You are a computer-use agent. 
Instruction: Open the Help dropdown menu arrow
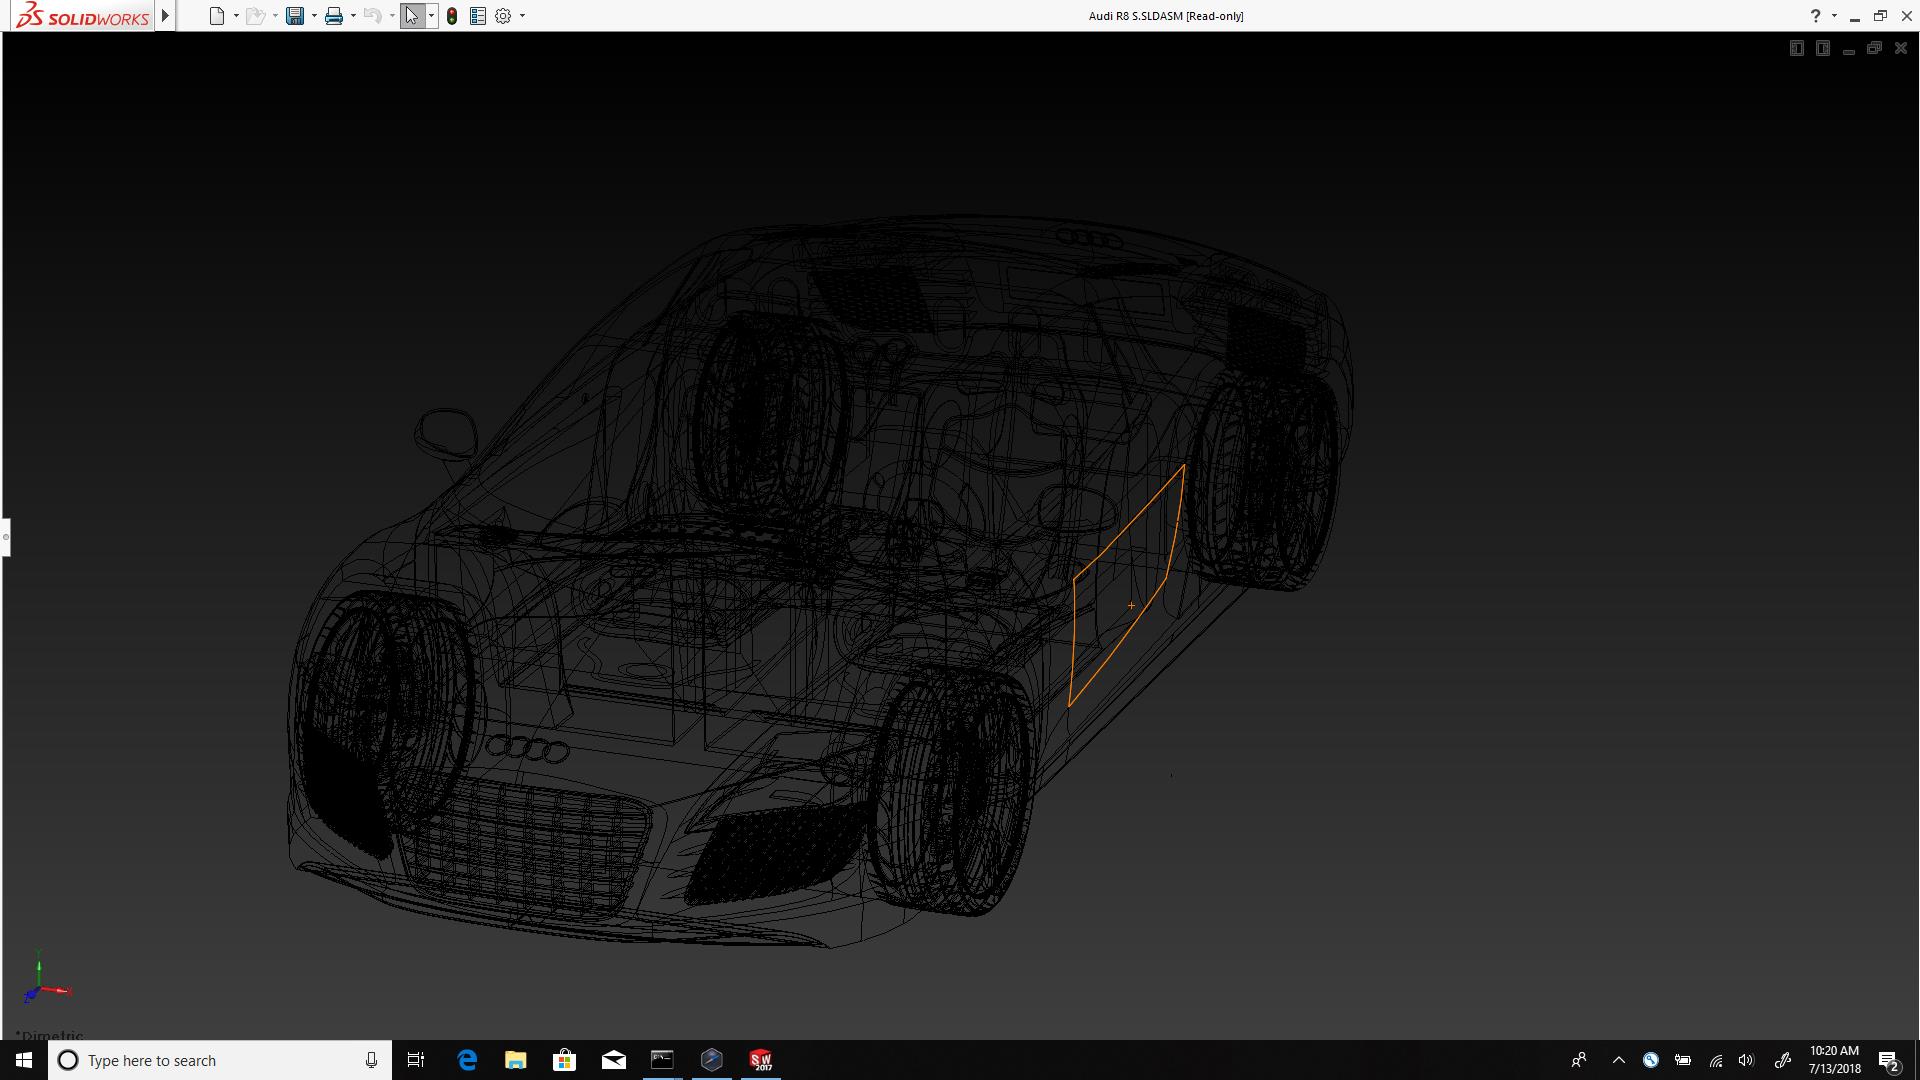(x=1834, y=16)
